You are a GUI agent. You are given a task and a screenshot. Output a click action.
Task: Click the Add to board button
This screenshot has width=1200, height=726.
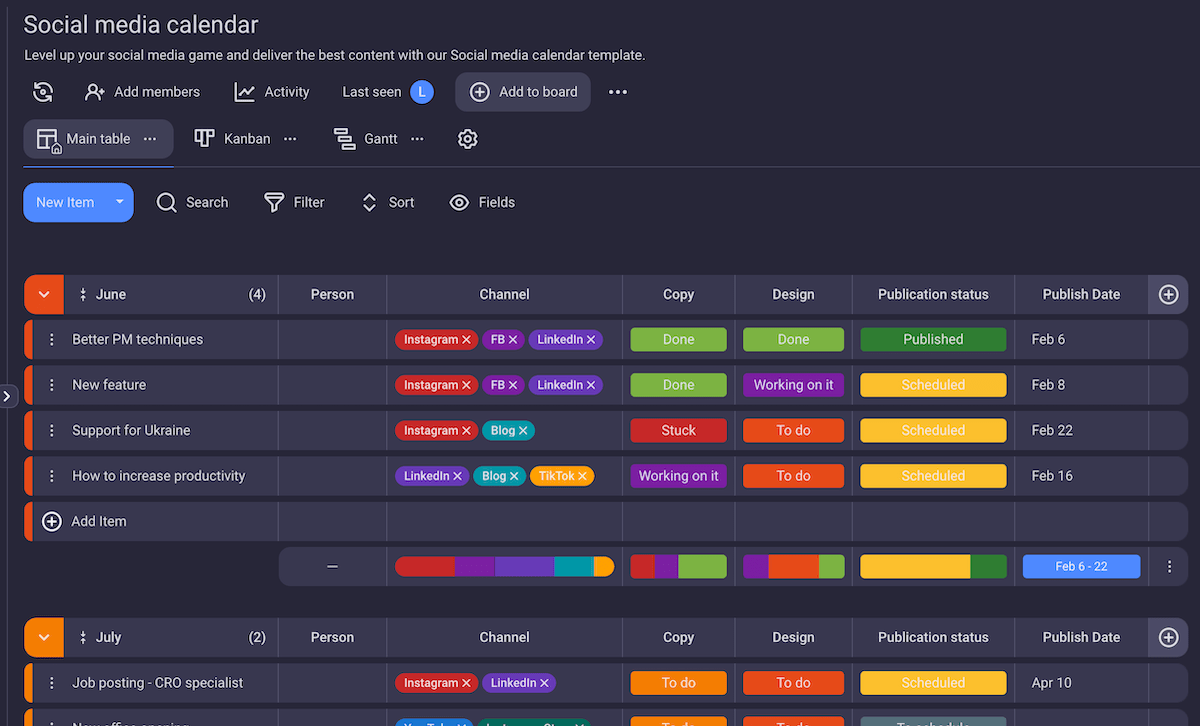click(522, 91)
